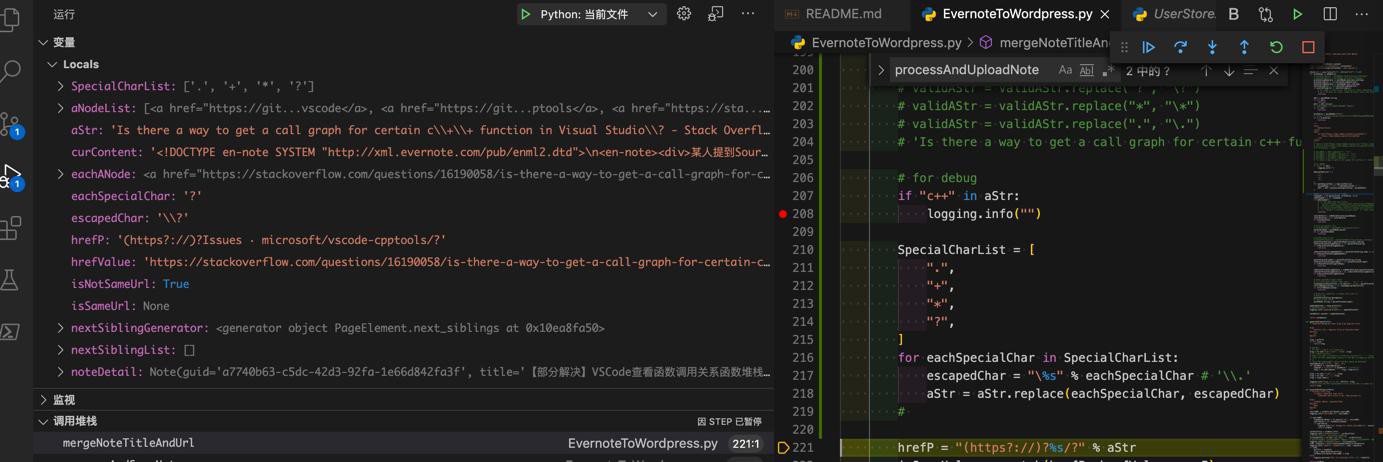Select the curContent variable row
This screenshot has height=462, width=1383.
click(x=404, y=152)
